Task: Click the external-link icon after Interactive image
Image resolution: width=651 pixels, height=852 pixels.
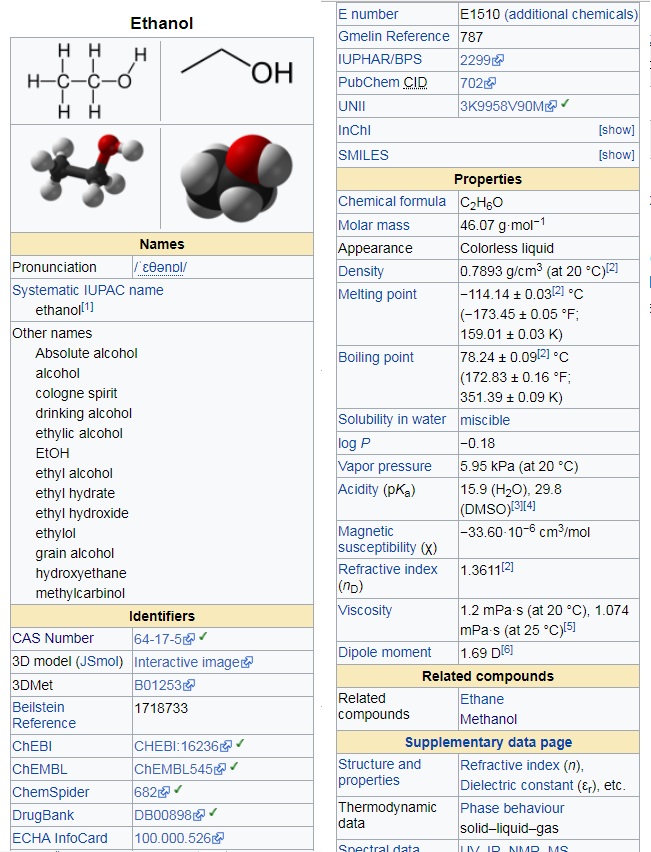Action: [x=247, y=662]
